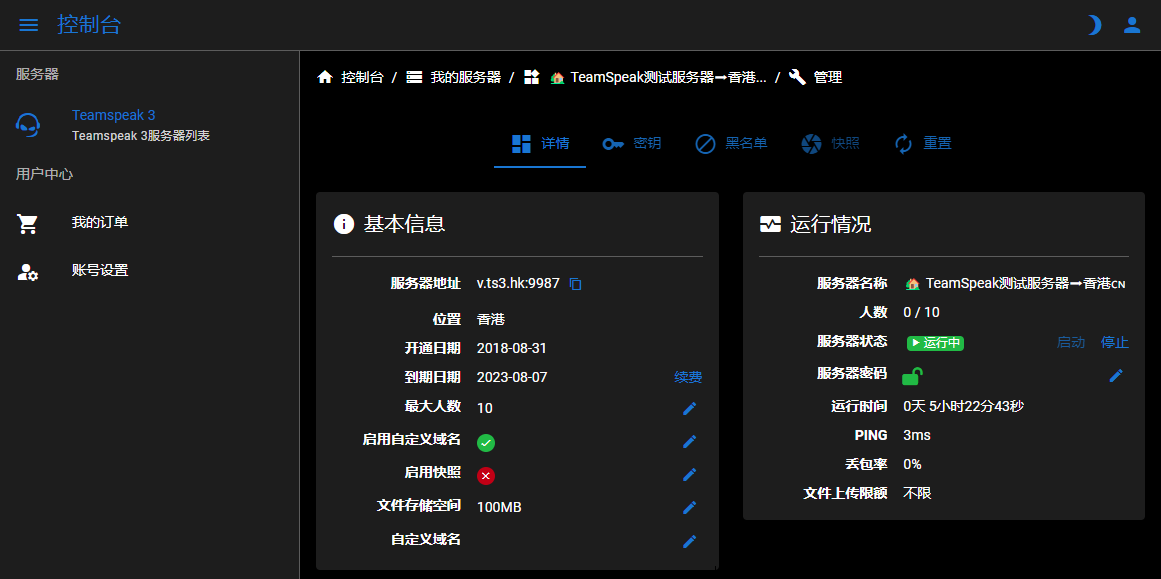Open the hamburger navigation menu
Screen dimensions: 1161x579
[28, 25]
